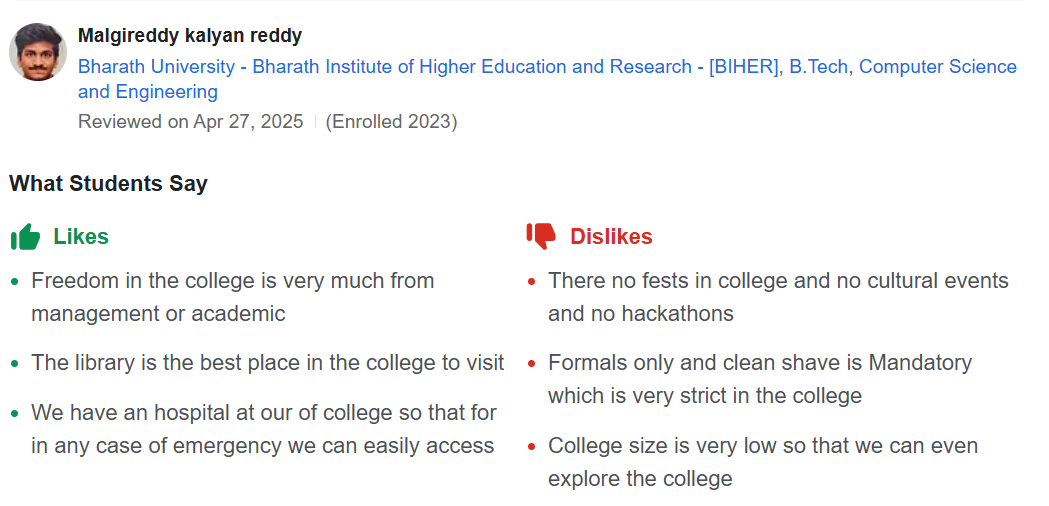This screenshot has width=1049, height=506.
Task: Click red bullet beside the formals comment
Action: pos(532,363)
